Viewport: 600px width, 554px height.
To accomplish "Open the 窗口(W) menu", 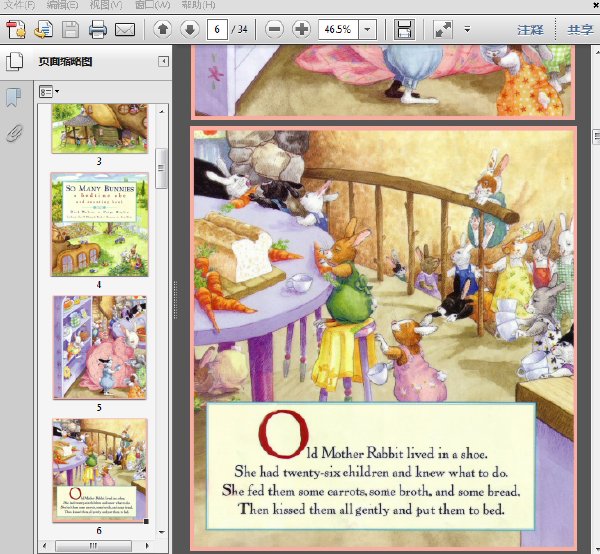I will [153, 5].
